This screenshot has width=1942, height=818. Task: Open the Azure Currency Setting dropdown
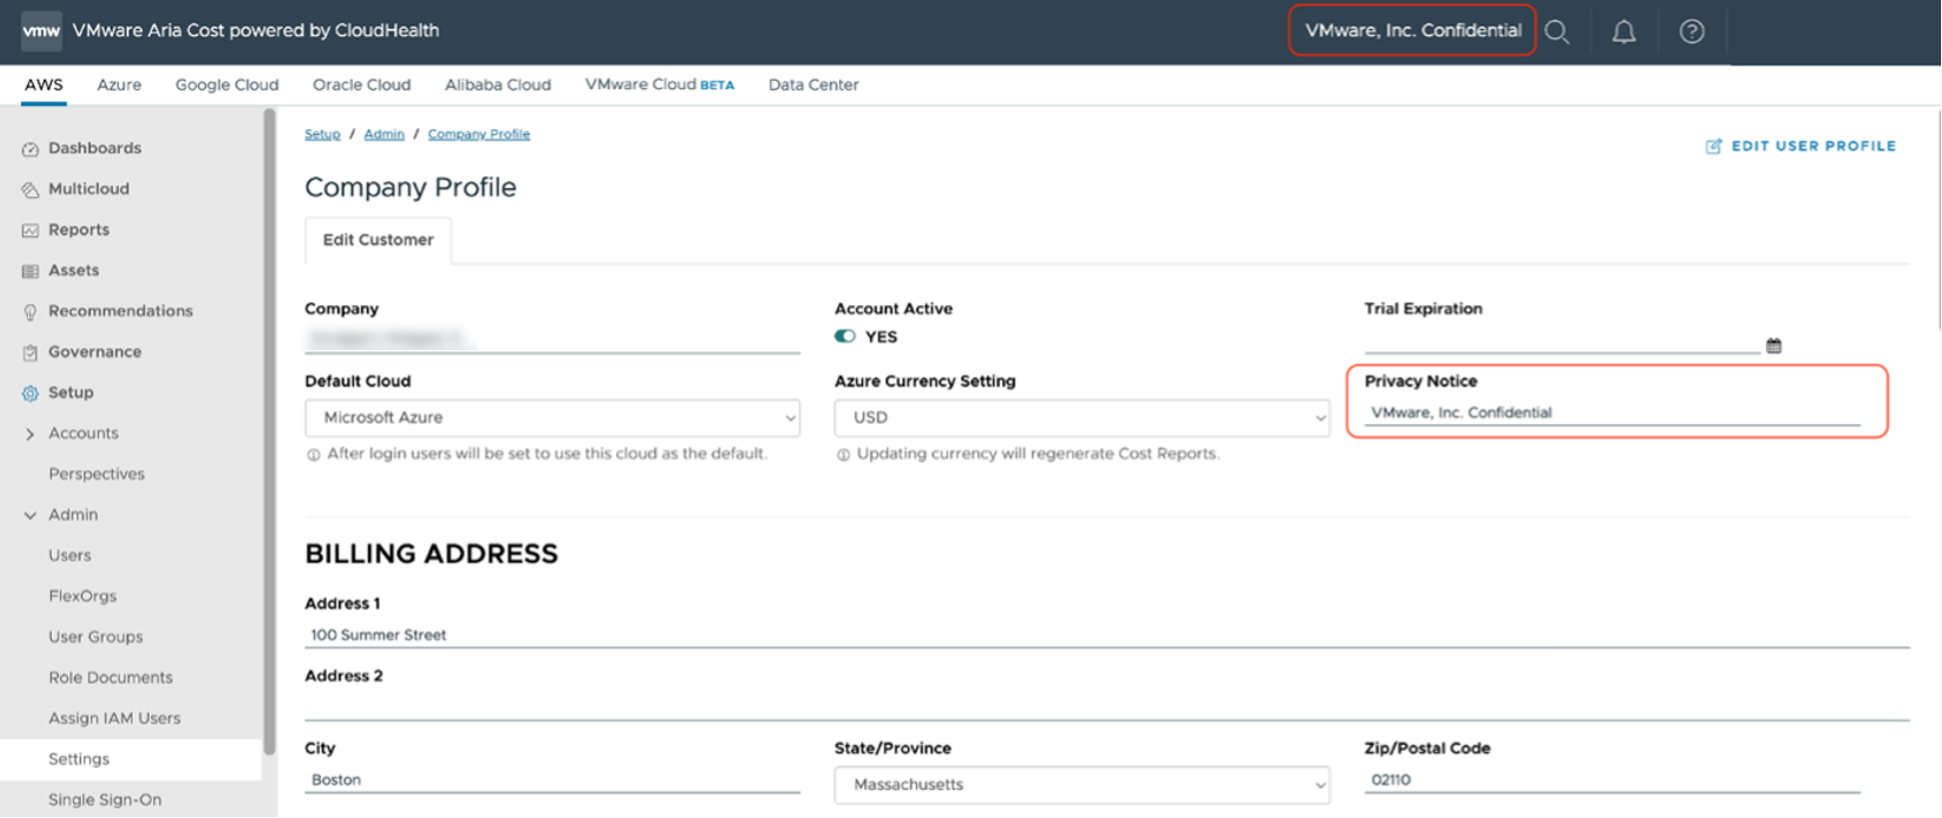(x=1082, y=418)
